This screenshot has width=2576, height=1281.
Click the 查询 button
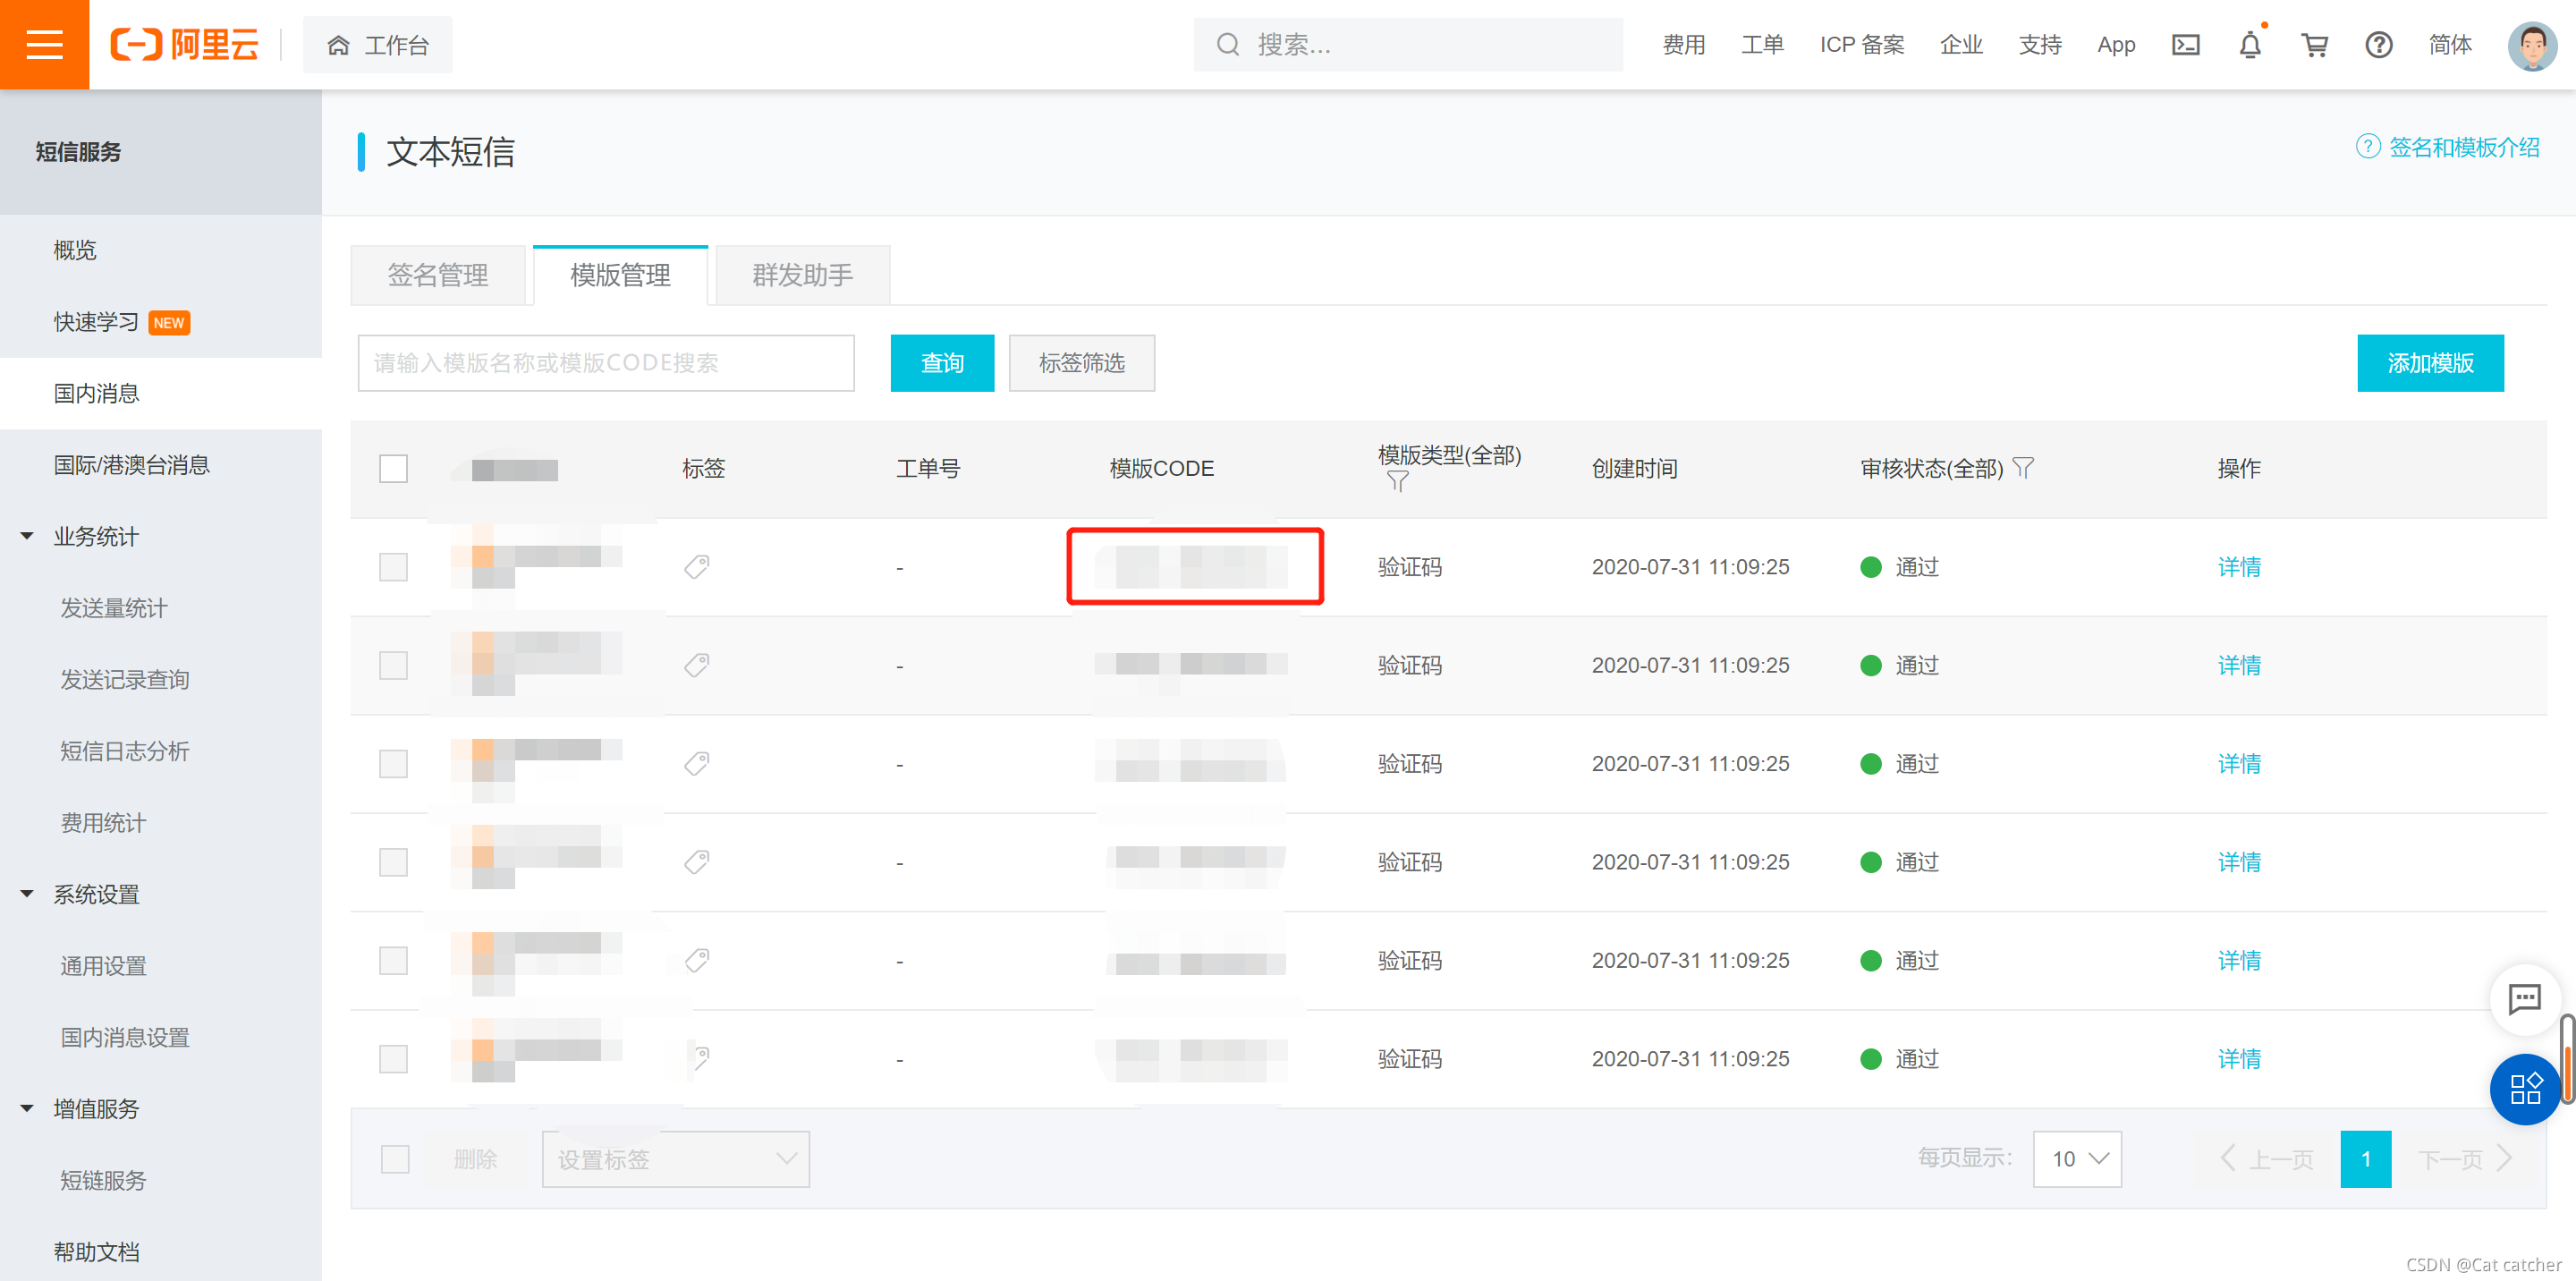942,363
